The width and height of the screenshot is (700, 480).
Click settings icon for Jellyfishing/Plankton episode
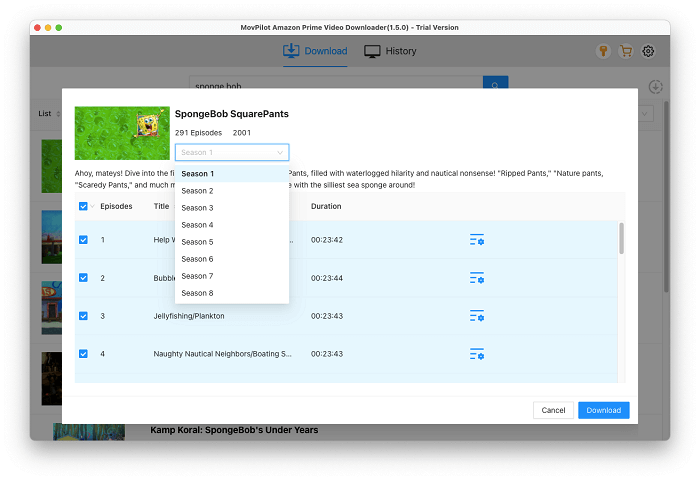476,316
